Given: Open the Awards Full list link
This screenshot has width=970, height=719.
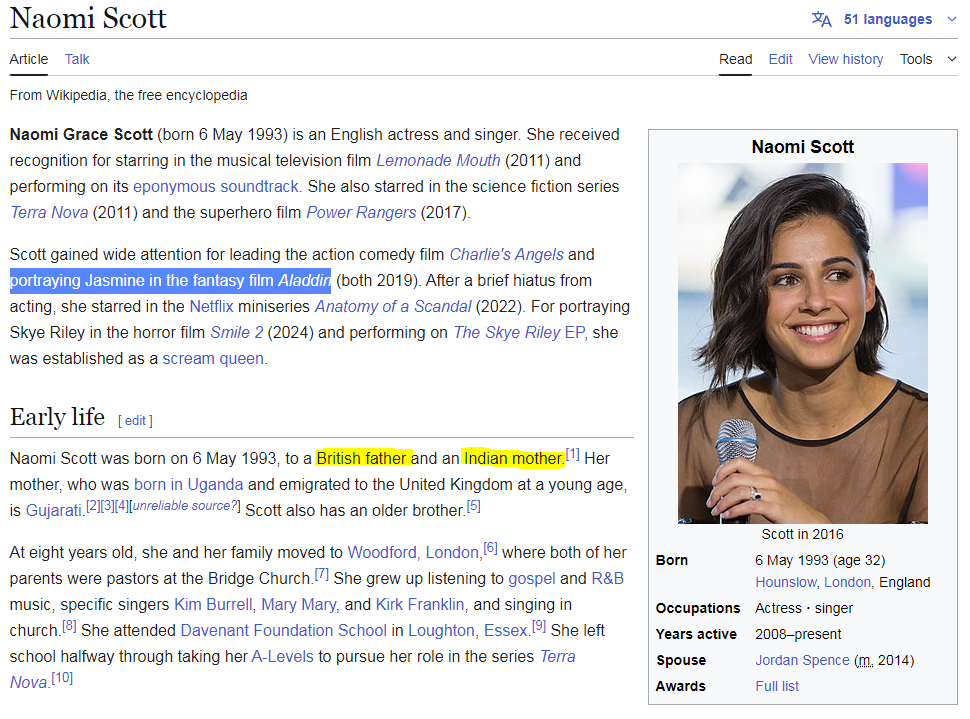Looking at the screenshot, I should pos(777,686).
